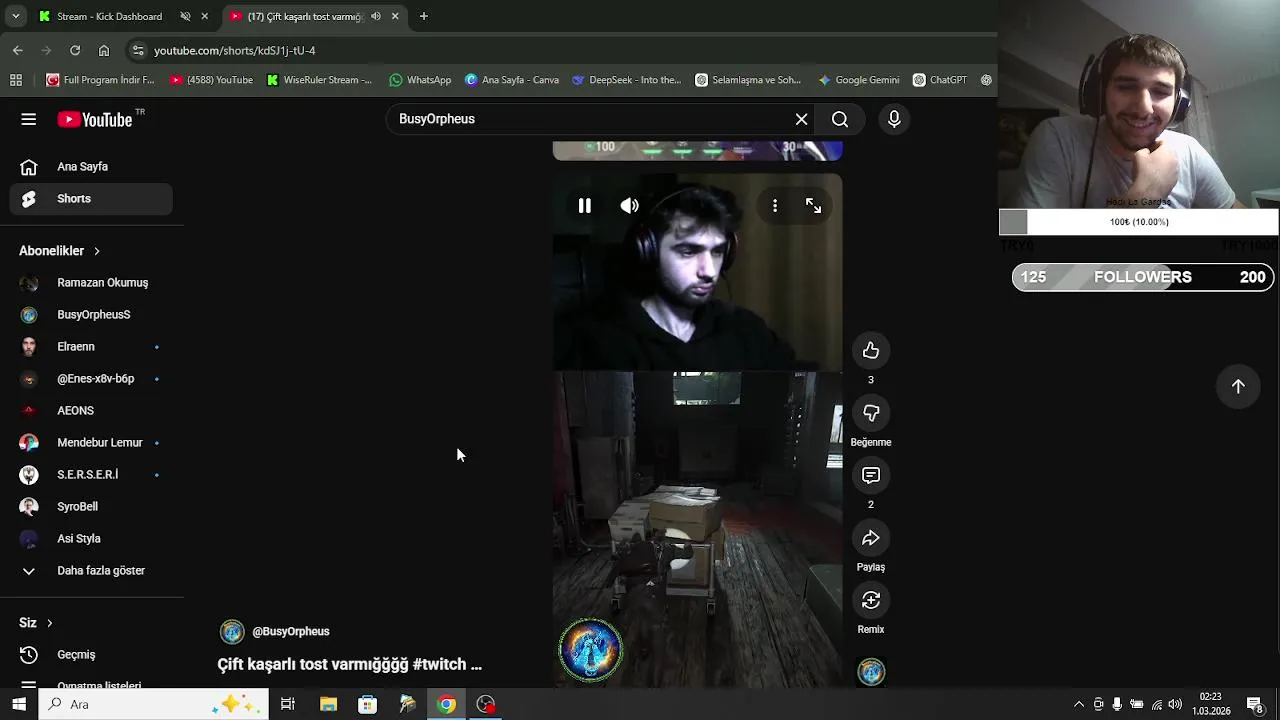1280x720 pixels.
Task: Reload the current page
Action: click(x=75, y=50)
